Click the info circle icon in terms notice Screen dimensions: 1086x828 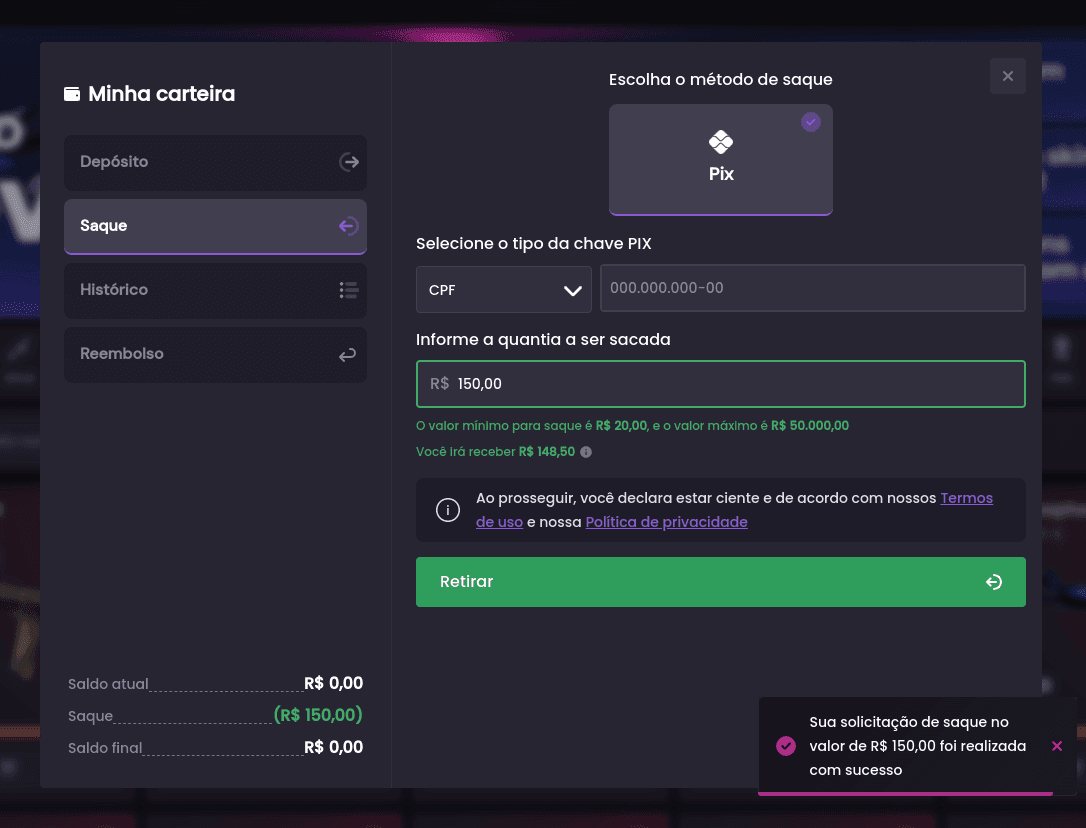pyautogui.click(x=447, y=510)
